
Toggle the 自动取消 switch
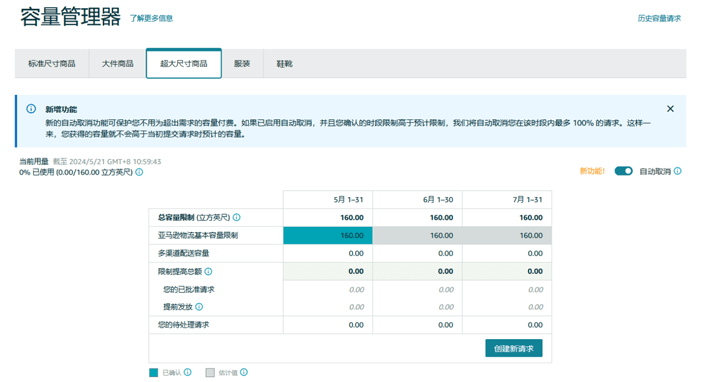(x=624, y=171)
